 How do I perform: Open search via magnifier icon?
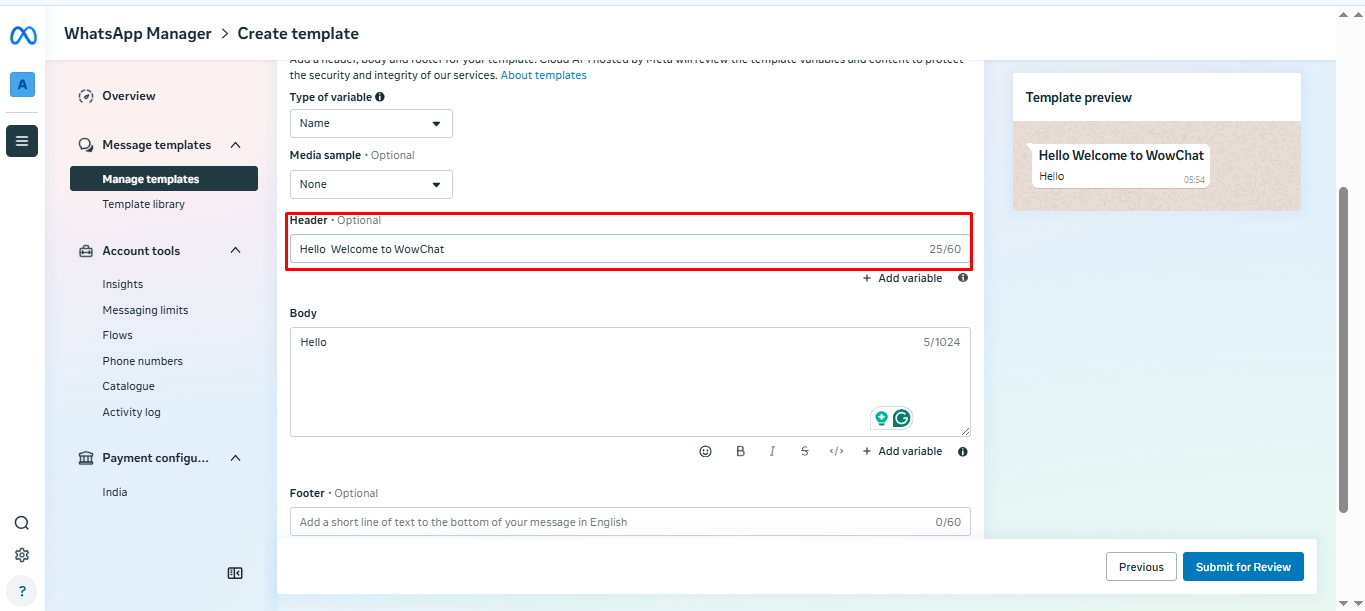coord(22,523)
